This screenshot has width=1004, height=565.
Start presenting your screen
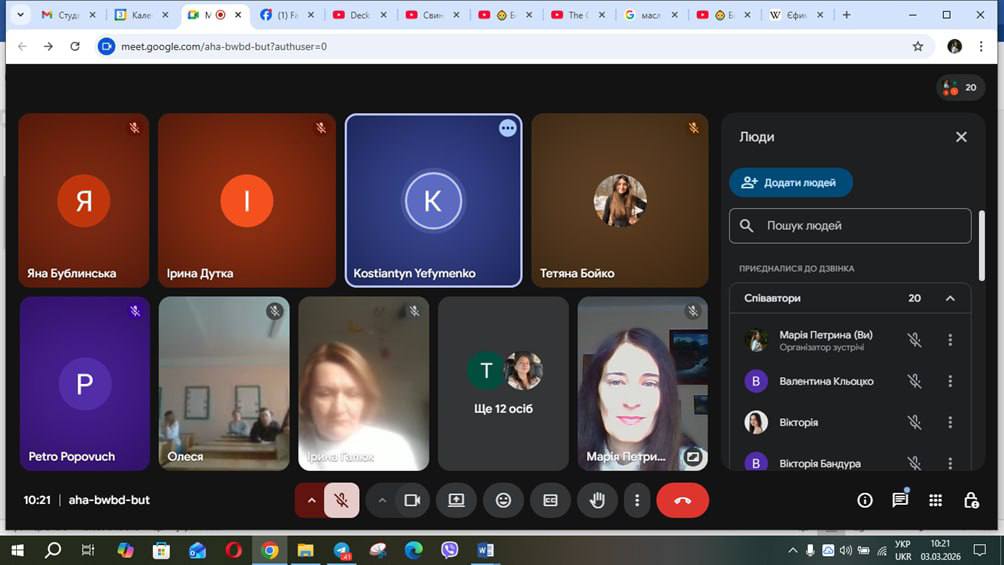click(x=456, y=500)
